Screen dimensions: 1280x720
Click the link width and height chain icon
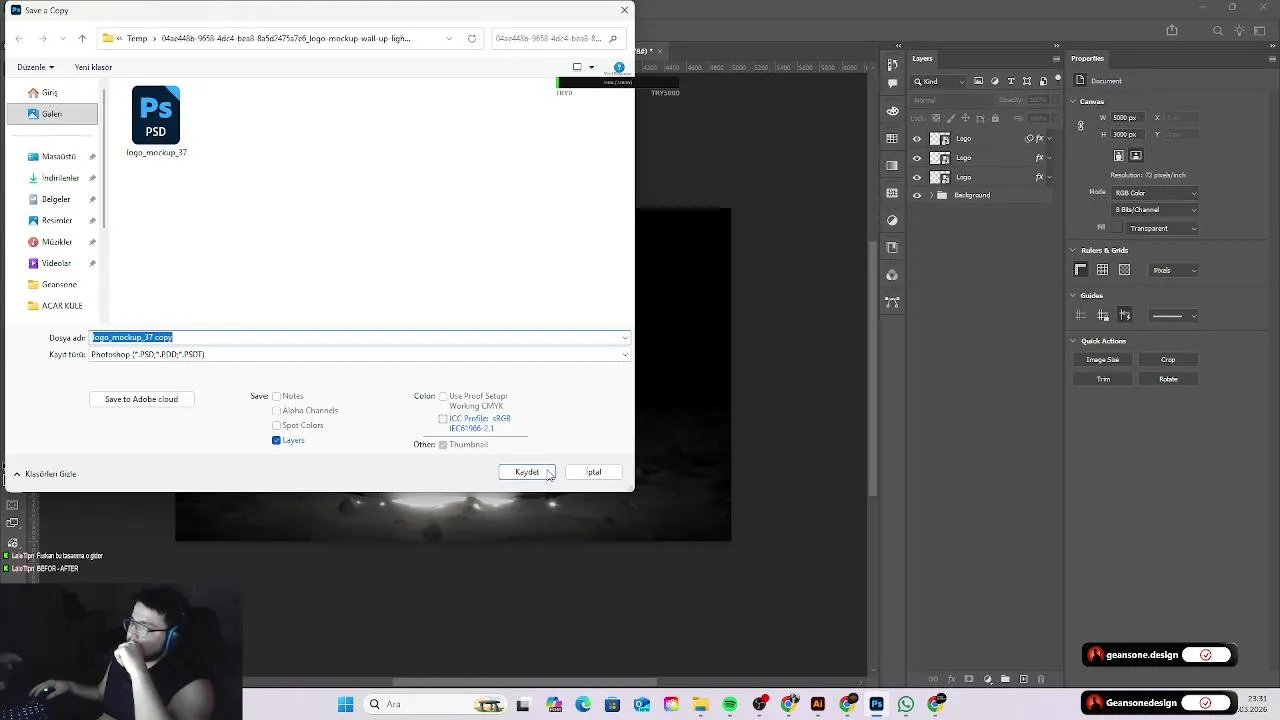pyautogui.click(x=1080, y=126)
